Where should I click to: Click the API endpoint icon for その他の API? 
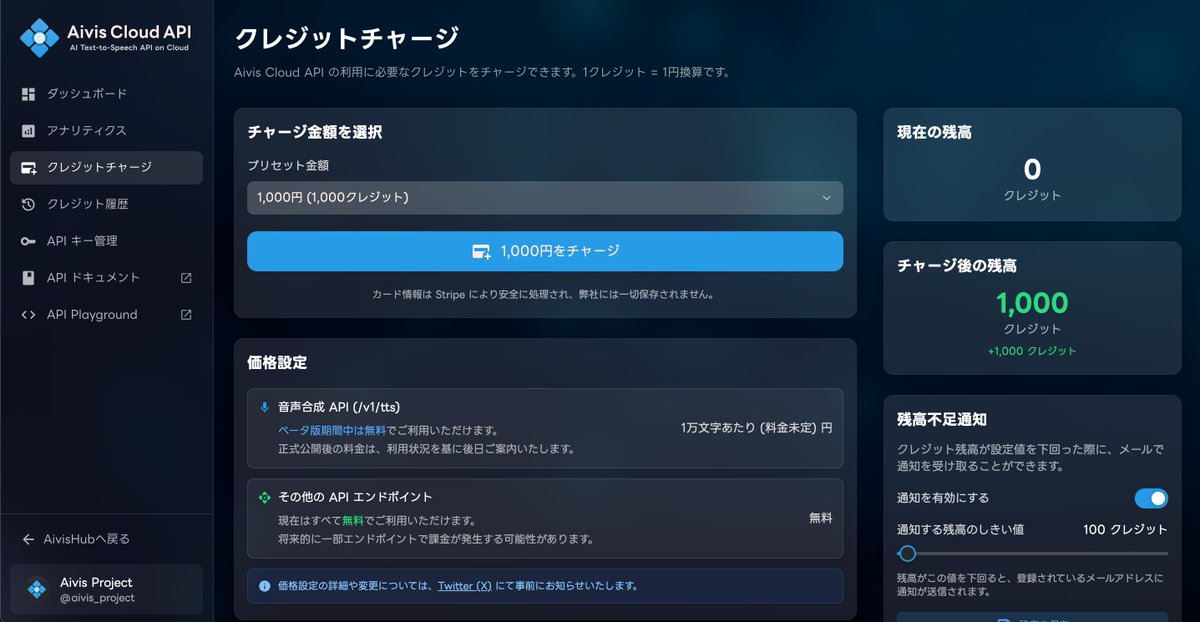(264, 497)
